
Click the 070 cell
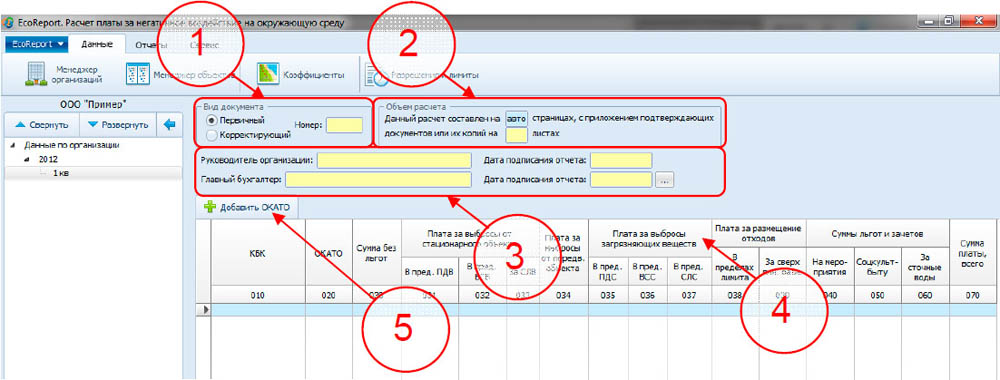(973, 295)
